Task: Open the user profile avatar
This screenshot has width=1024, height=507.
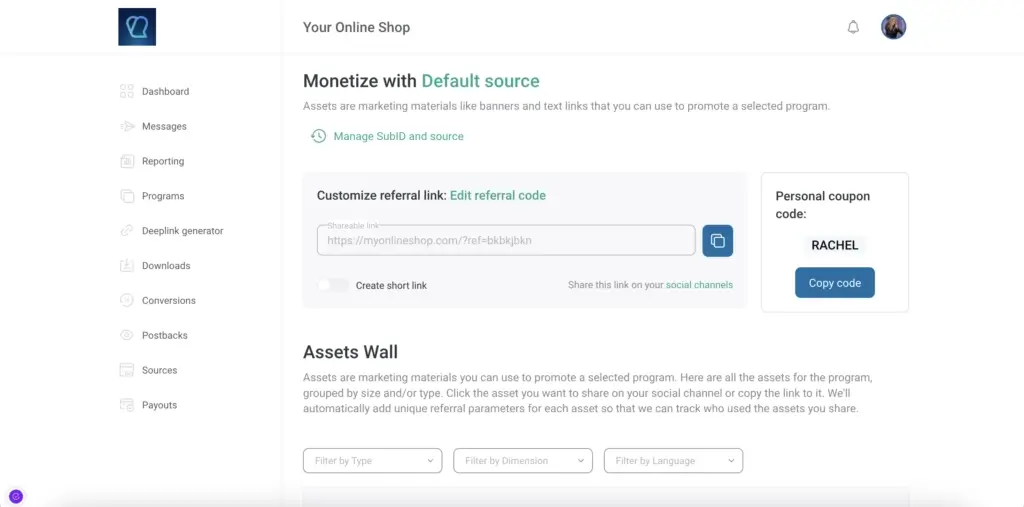Action: point(893,27)
